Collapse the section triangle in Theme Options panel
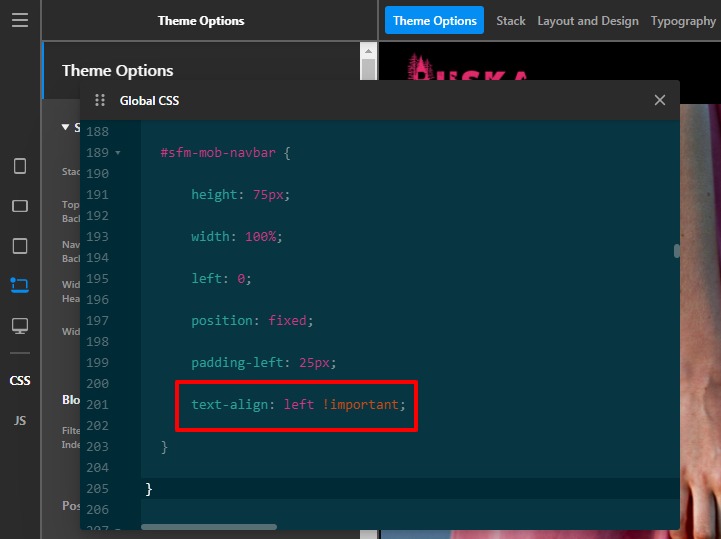Image resolution: width=721 pixels, height=539 pixels. [x=65, y=127]
